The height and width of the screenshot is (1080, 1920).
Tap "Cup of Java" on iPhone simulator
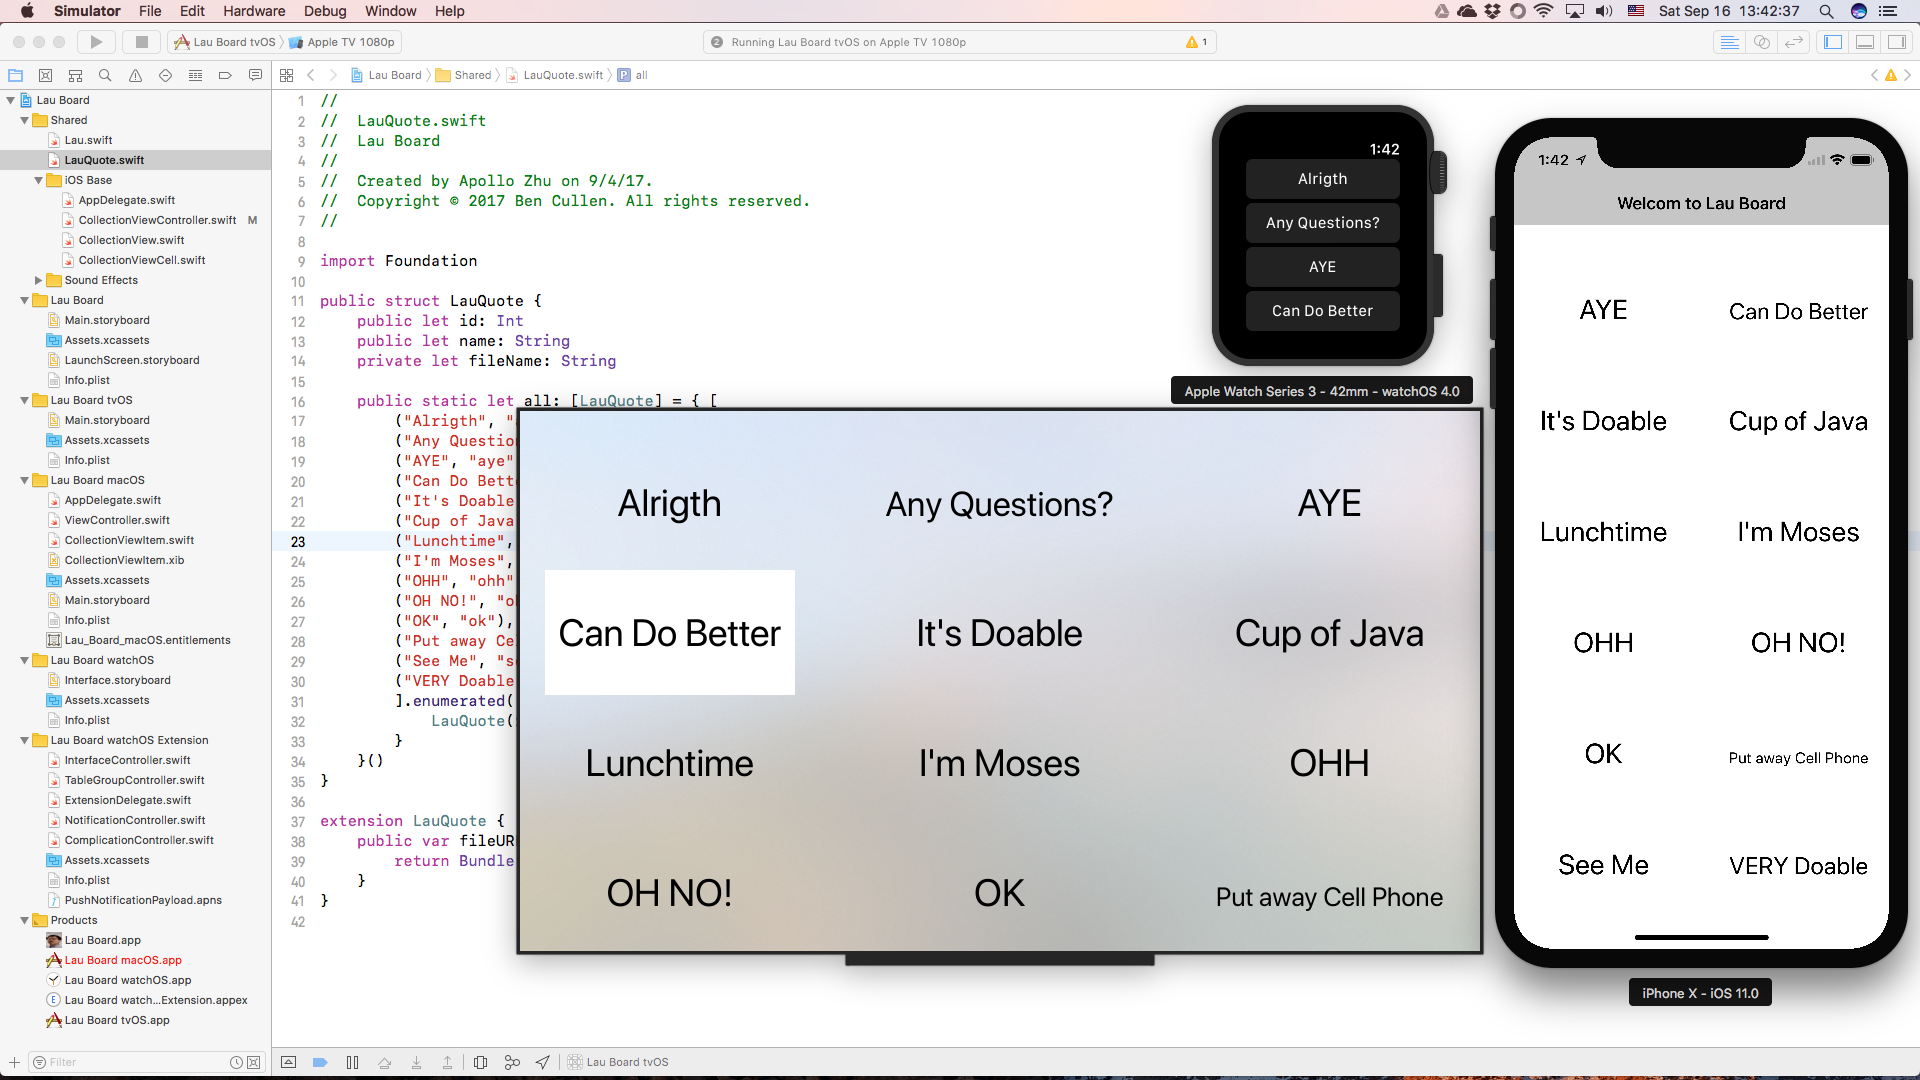click(x=1797, y=421)
